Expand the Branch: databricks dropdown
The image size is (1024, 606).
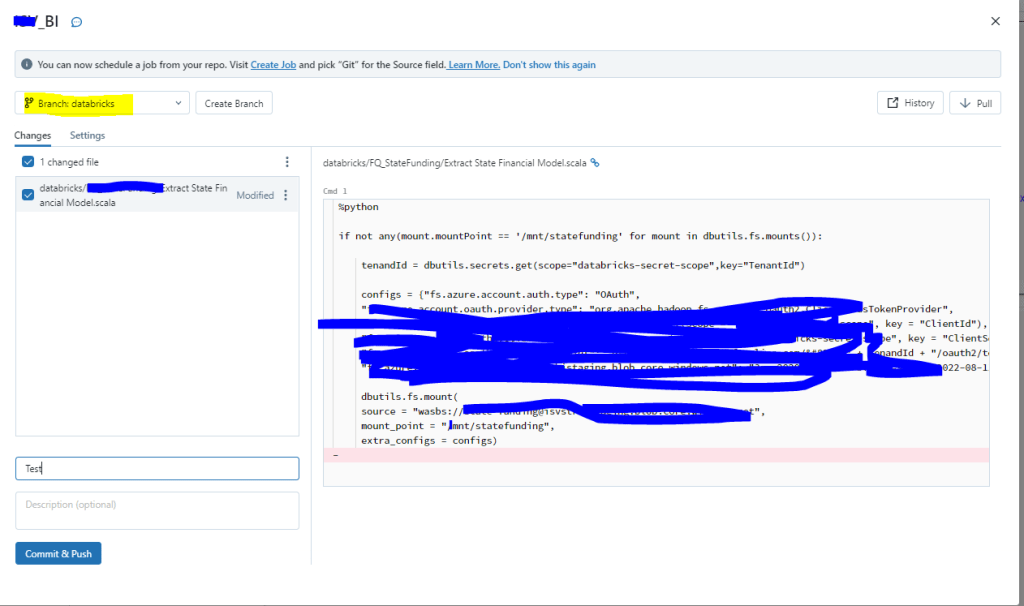(102, 103)
